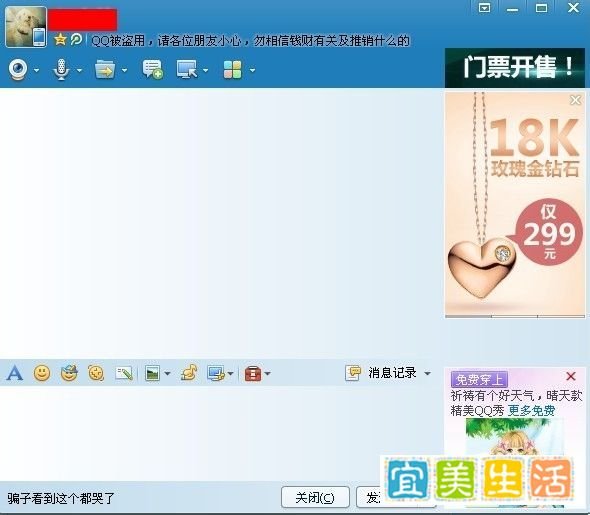Open window menu button in title bar
The height and width of the screenshot is (515, 590).
point(484,8)
